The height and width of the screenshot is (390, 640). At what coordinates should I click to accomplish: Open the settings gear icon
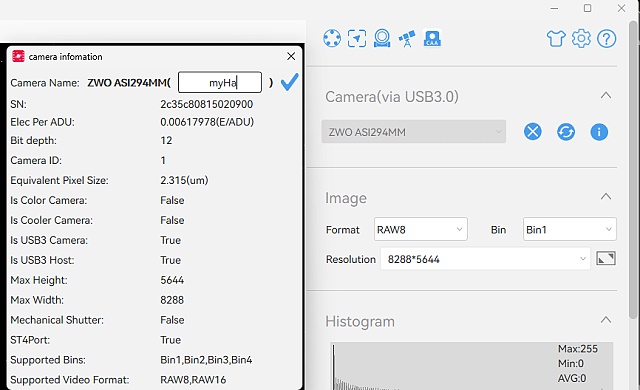click(x=581, y=39)
